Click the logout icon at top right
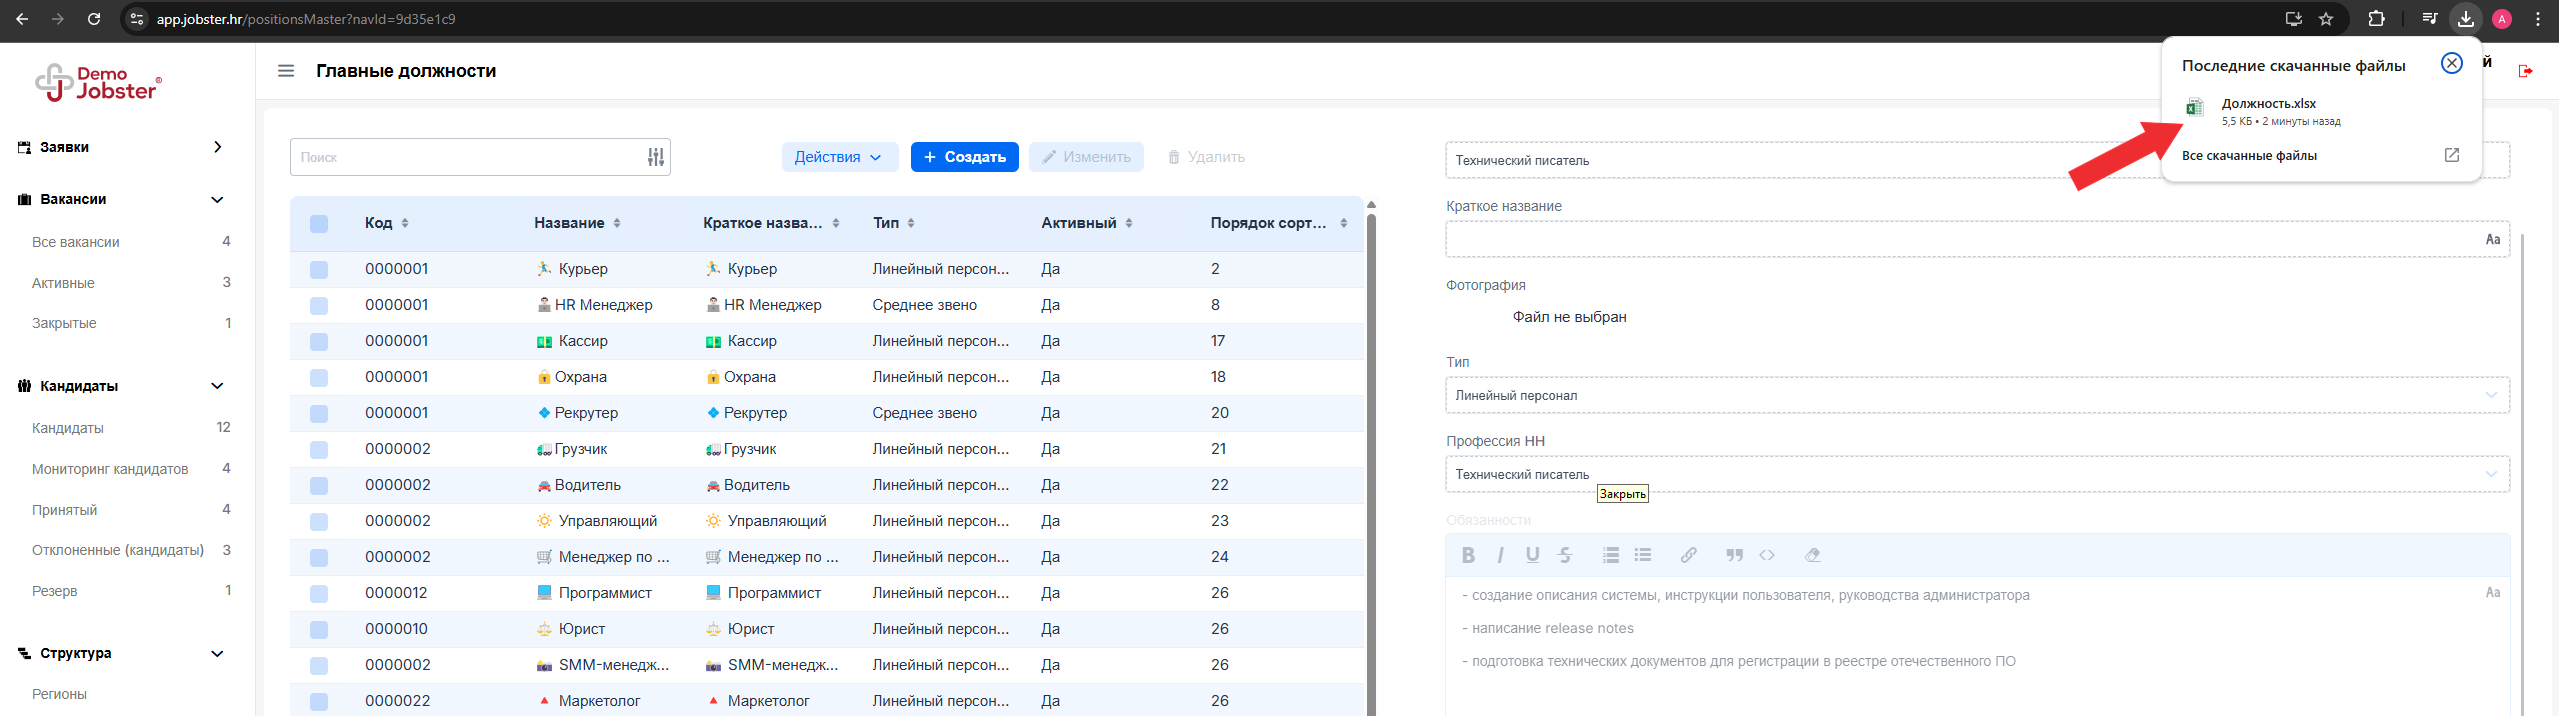The image size is (2559, 716). click(x=2525, y=71)
